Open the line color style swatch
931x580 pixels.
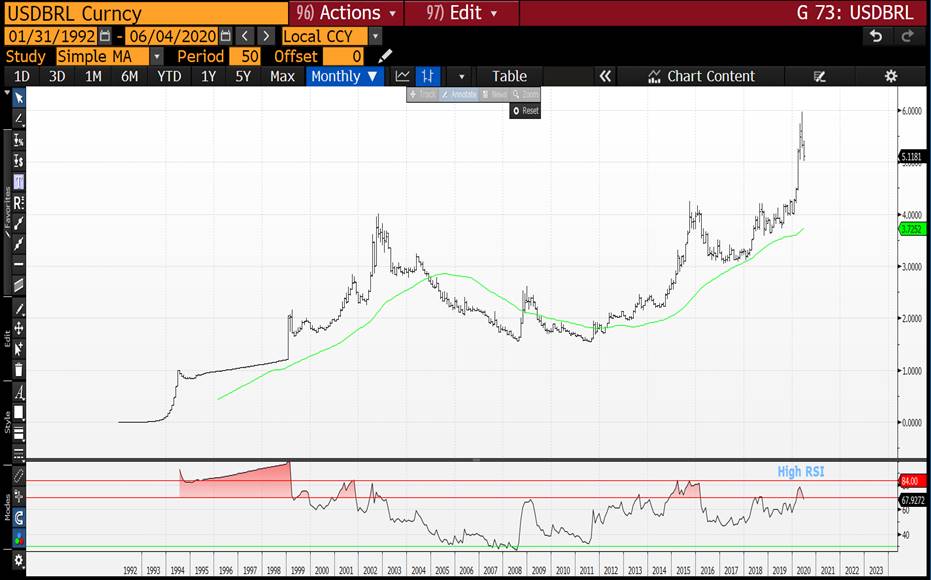tap(18, 411)
